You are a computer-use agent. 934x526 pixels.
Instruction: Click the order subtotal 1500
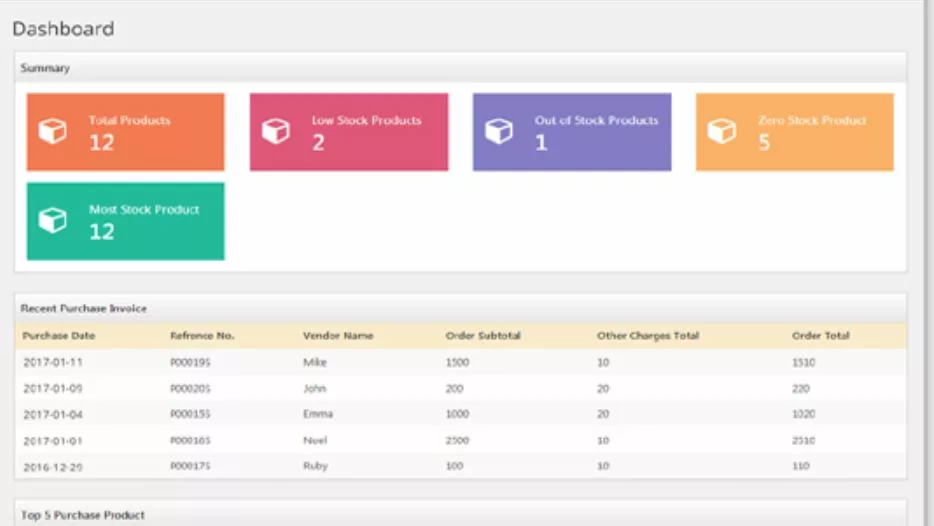457,362
